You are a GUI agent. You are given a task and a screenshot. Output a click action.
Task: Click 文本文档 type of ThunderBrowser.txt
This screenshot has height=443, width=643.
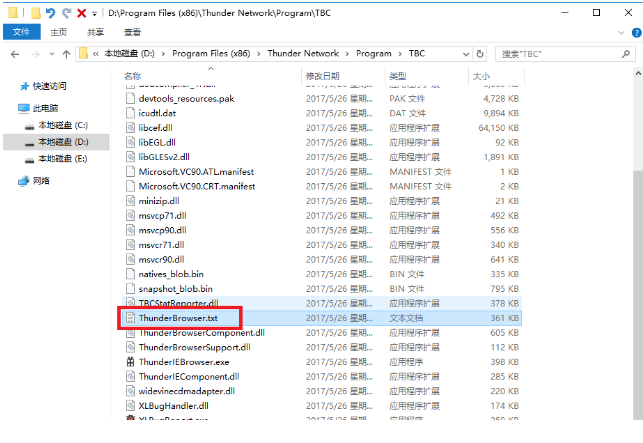[x=406, y=318]
